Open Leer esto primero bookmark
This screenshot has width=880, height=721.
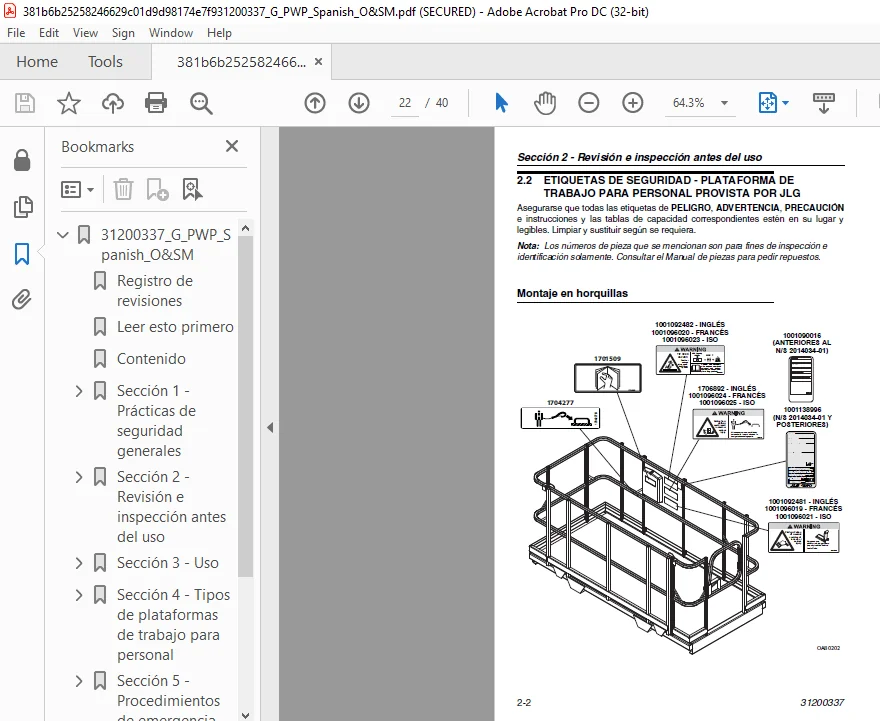point(175,327)
